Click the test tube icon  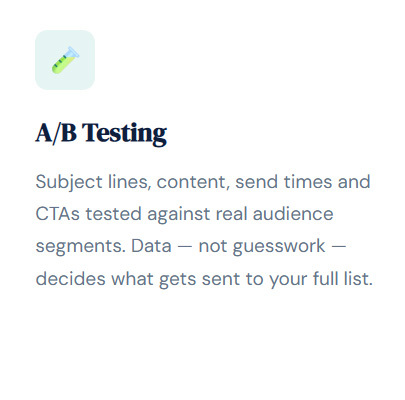pyautogui.click(x=65, y=60)
